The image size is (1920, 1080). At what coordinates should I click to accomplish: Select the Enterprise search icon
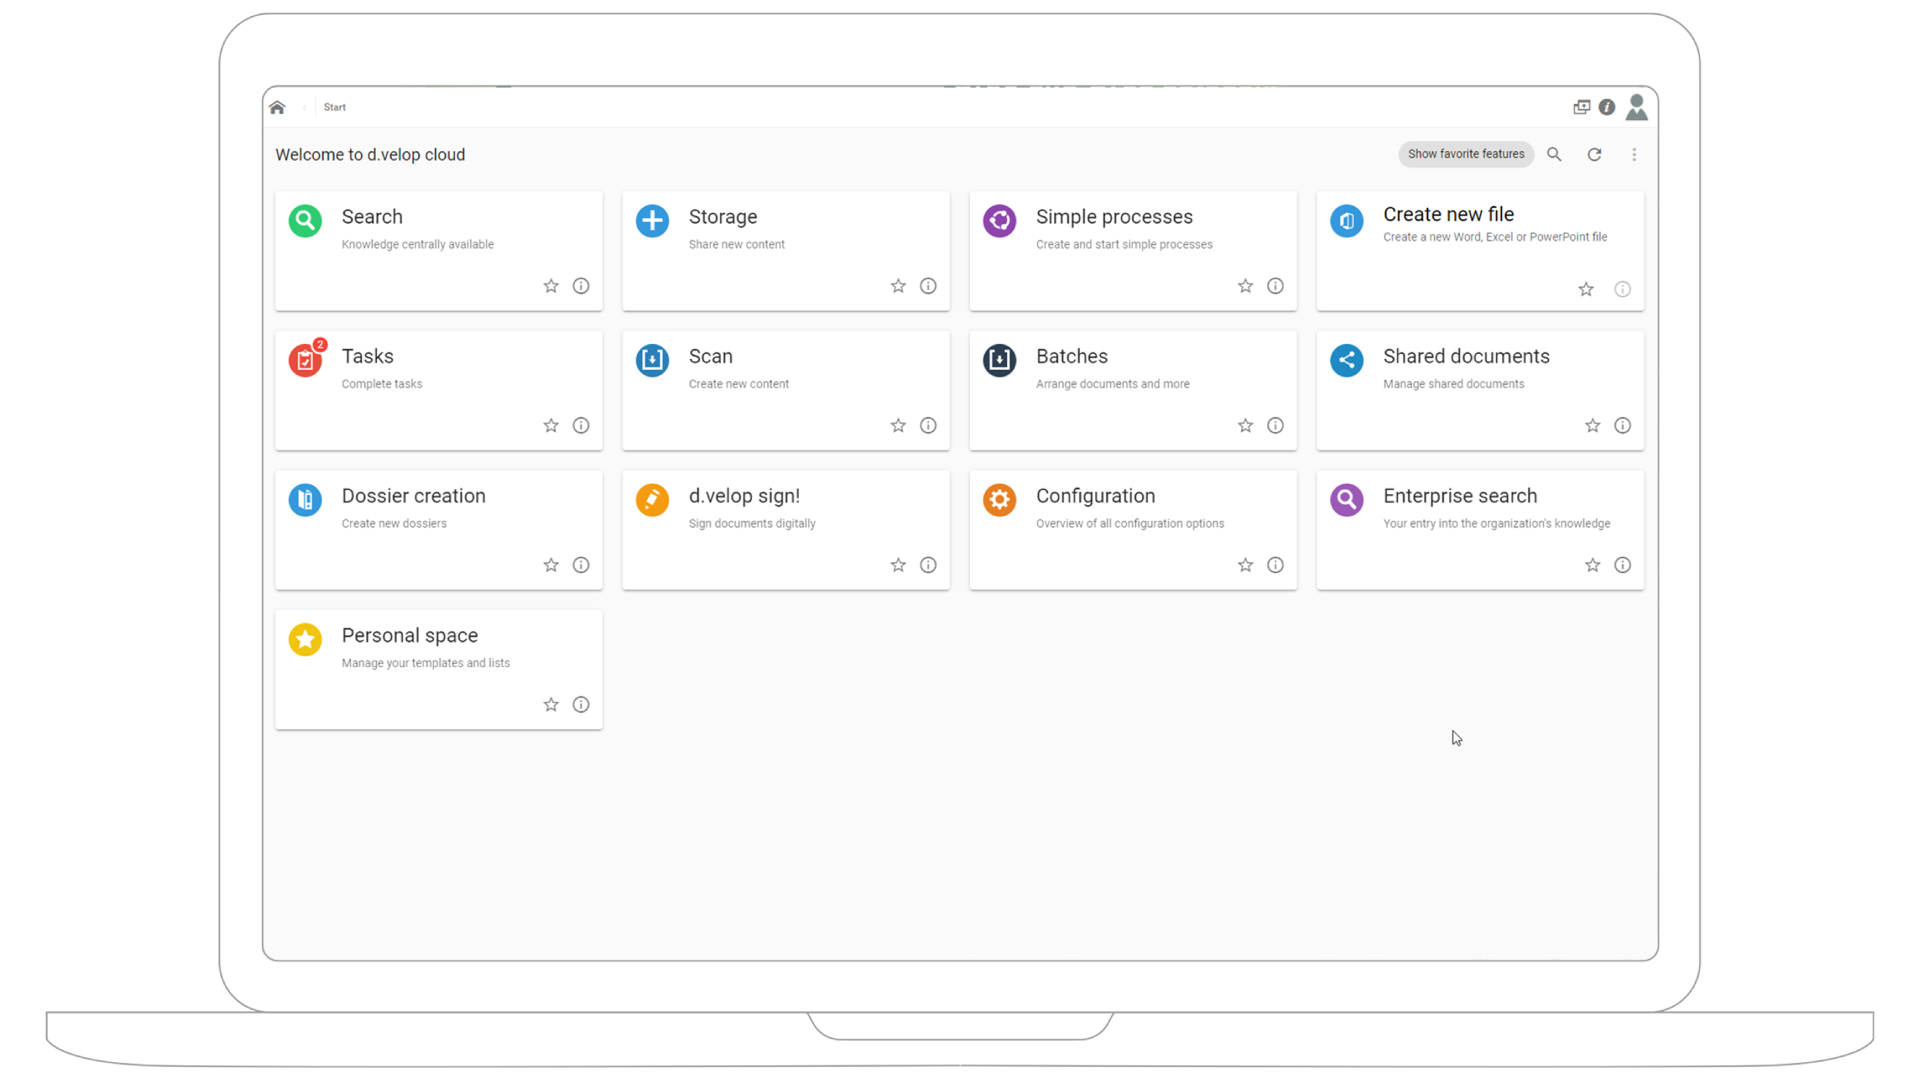[x=1347, y=500]
